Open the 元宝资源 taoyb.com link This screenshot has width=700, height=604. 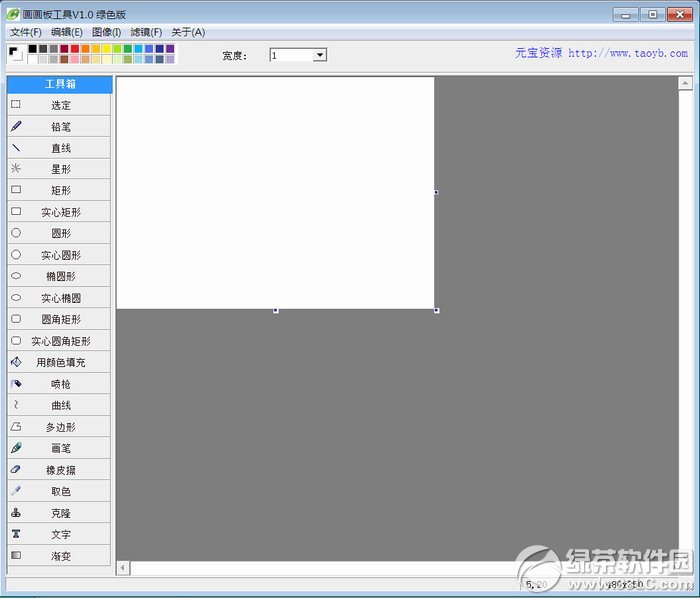601,53
